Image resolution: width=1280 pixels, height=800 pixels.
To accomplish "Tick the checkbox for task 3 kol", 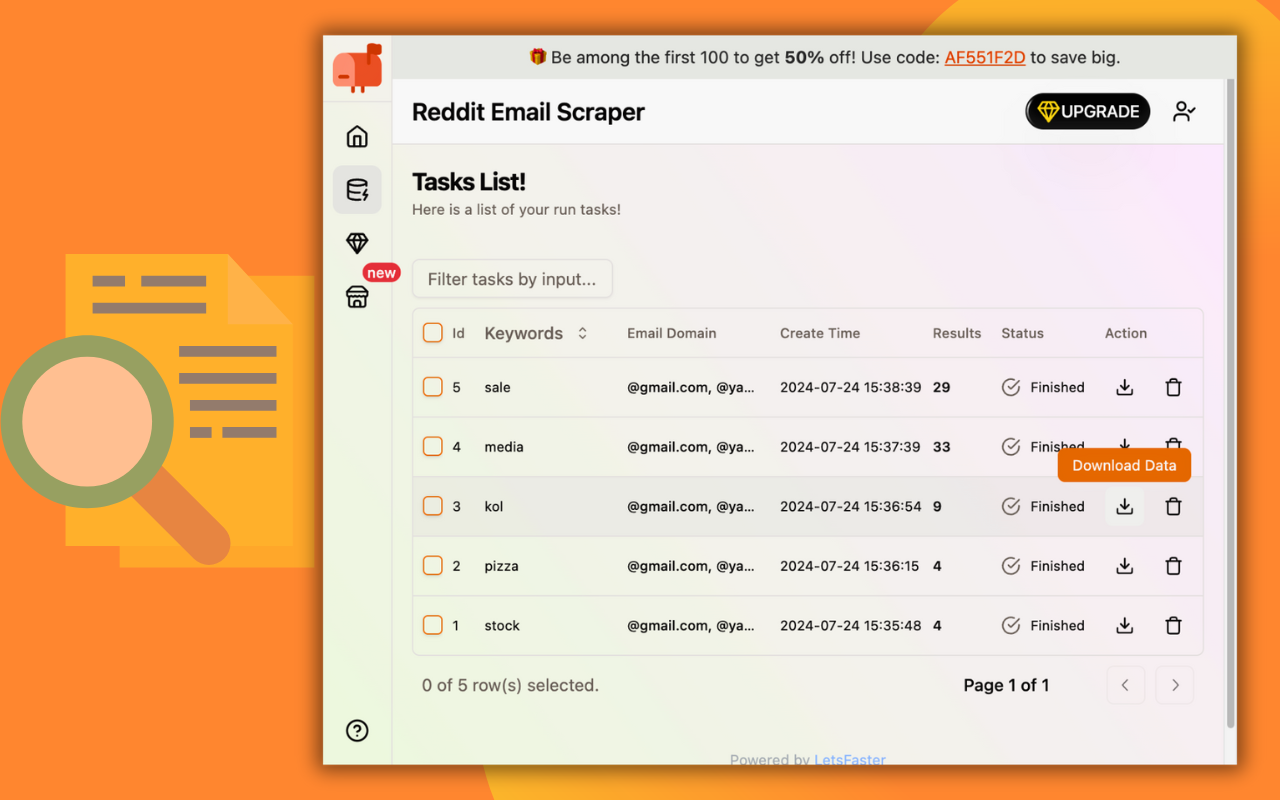I will [433, 506].
